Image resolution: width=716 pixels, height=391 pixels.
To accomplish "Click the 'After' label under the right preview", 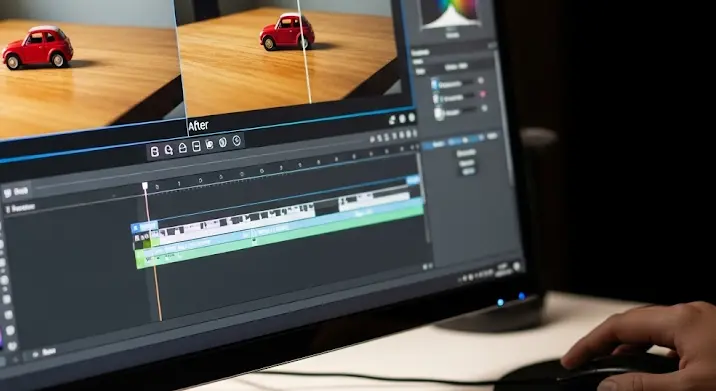I will 198,126.
